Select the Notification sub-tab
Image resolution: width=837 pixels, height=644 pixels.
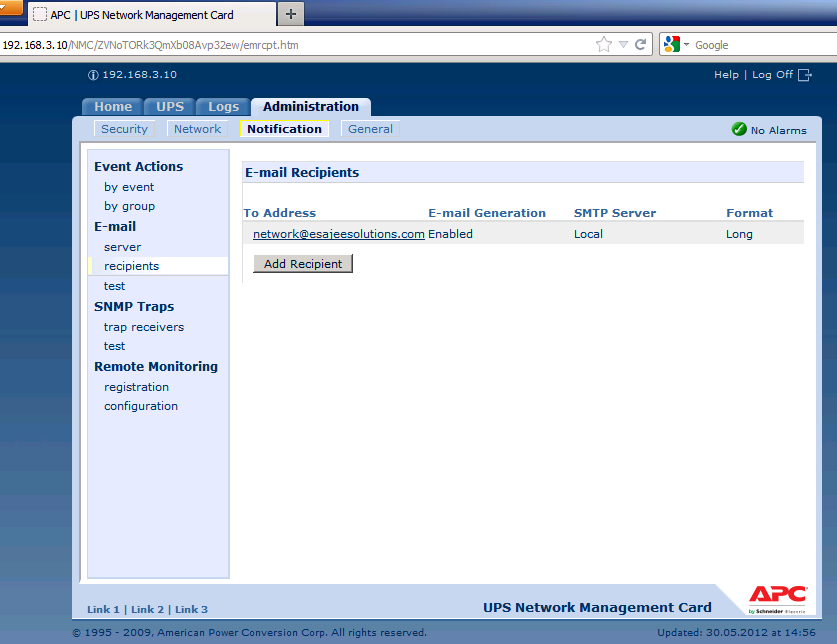[284, 129]
